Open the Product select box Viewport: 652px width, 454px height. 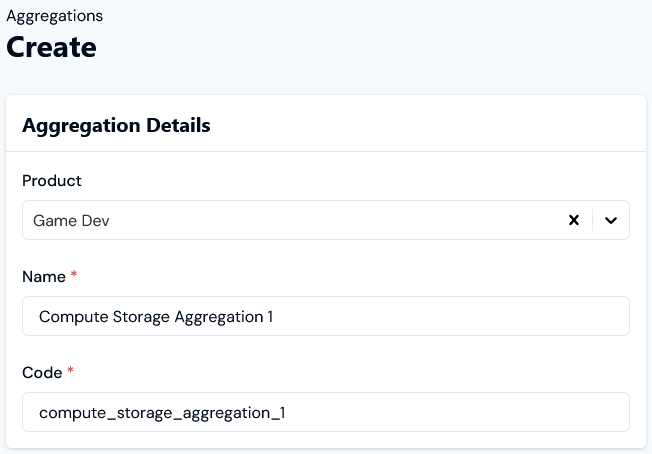pyautogui.click(x=300, y=220)
